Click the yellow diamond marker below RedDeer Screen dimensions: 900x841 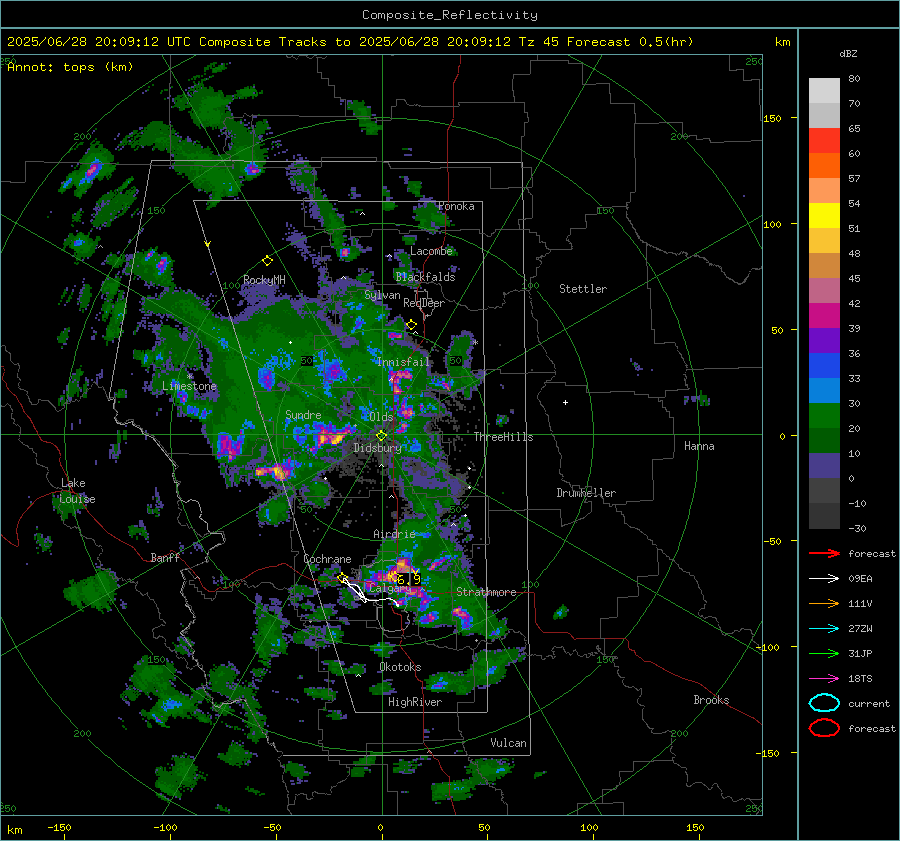pyautogui.click(x=412, y=325)
